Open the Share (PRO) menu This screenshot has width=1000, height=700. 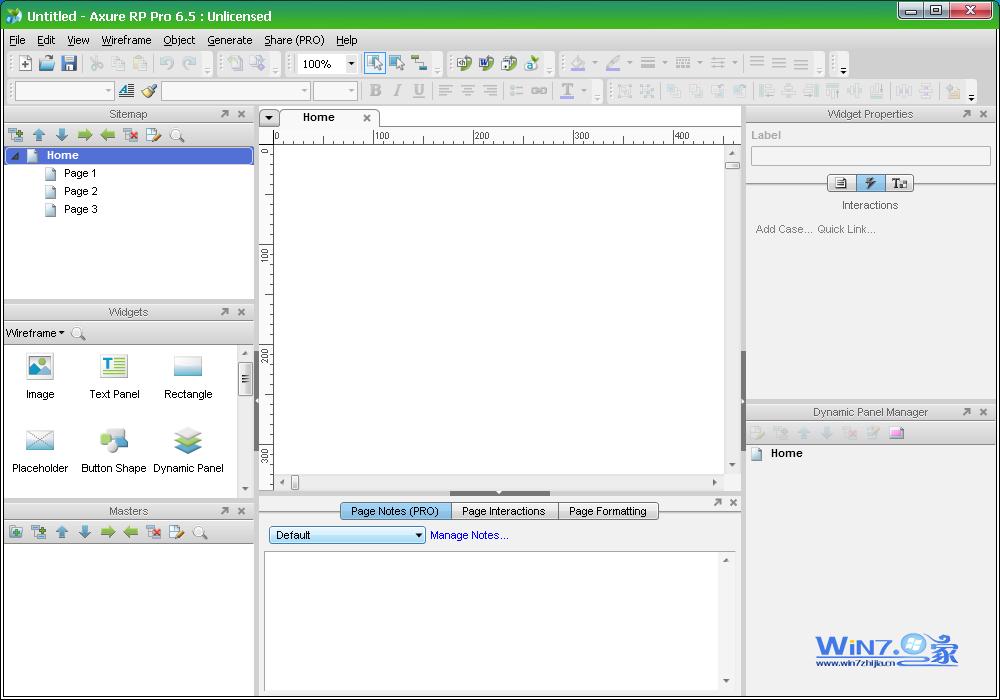pos(294,40)
